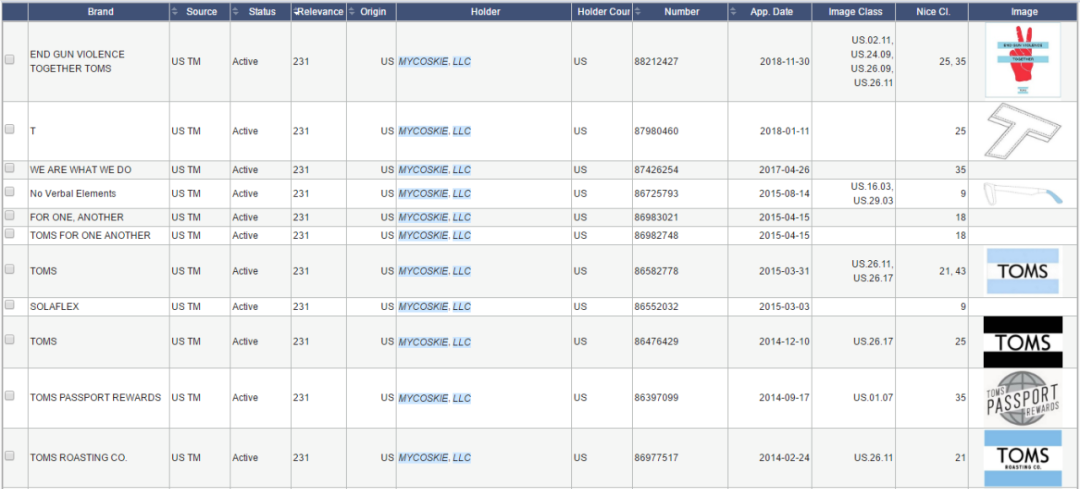Screen dimensions: 1080x489
Task: Click the Holder Country column header
Action: pyautogui.click(x=604, y=12)
